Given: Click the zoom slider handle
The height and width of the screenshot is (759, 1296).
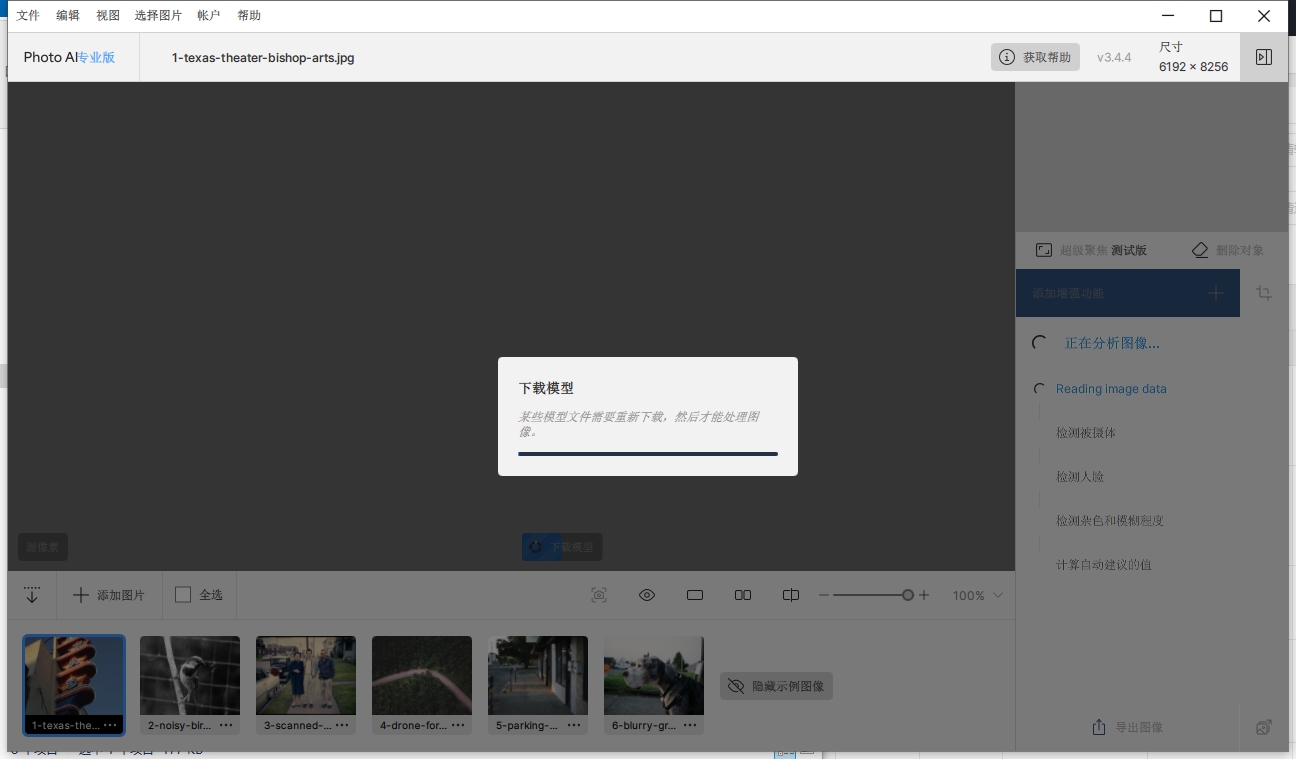Looking at the screenshot, I should pyautogui.click(x=908, y=595).
